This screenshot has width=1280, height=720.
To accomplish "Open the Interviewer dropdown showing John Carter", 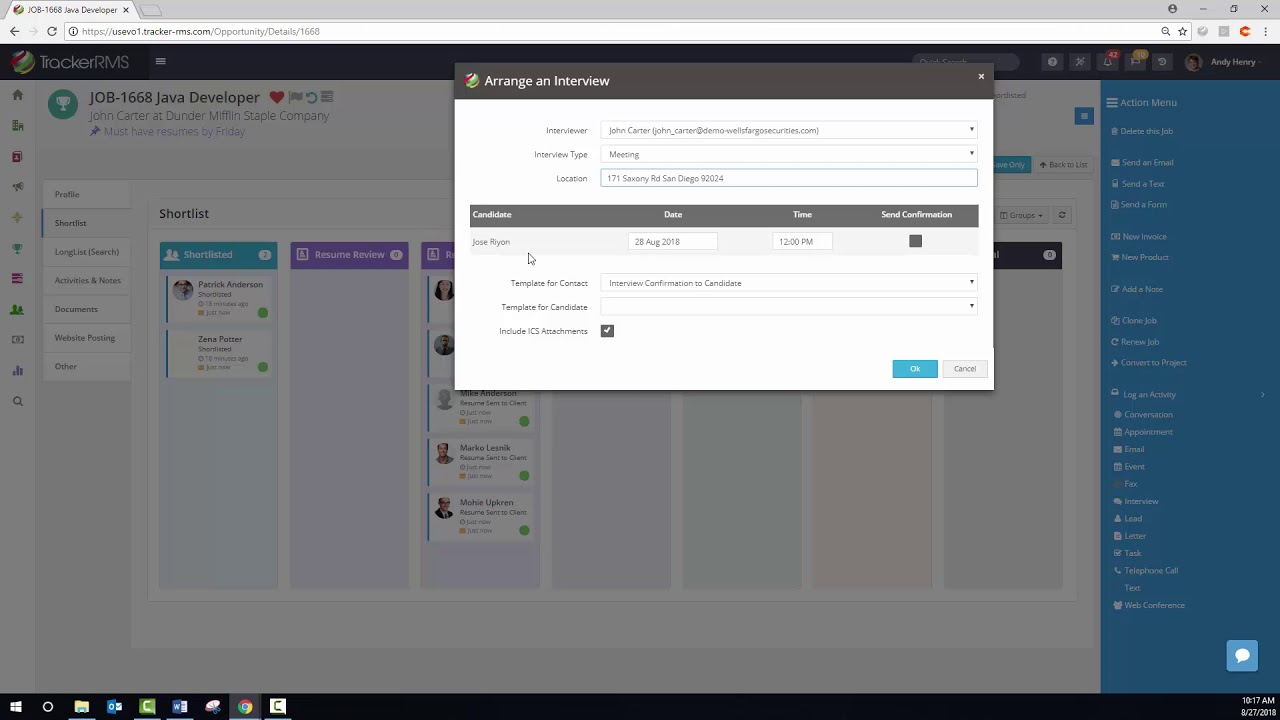I will 789,130.
